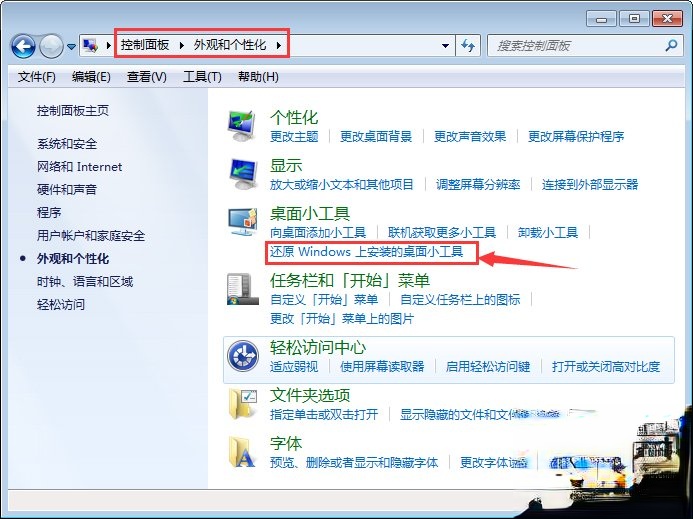Open the 工具(T) menu

coord(202,77)
